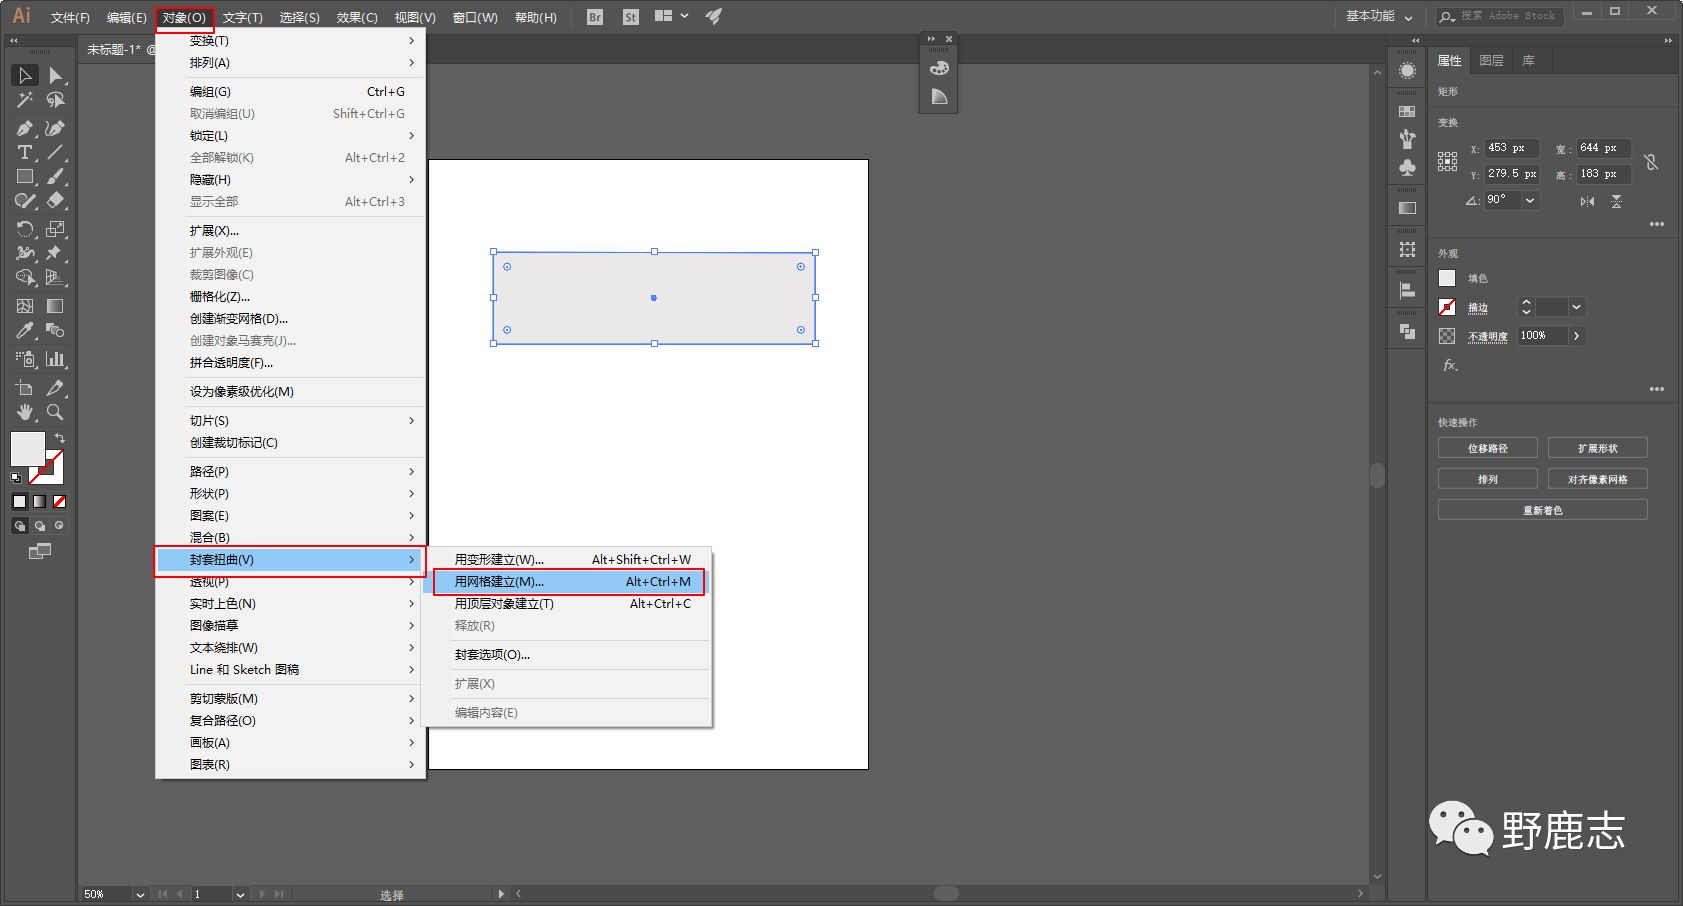Select the Eyedropper tool
Viewport: 1683px width, 906px height.
[x=25, y=331]
